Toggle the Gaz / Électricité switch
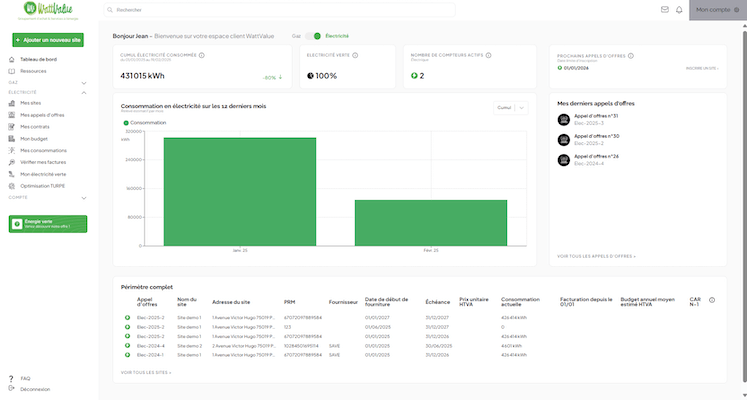The height and width of the screenshot is (400, 747). coord(314,35)
